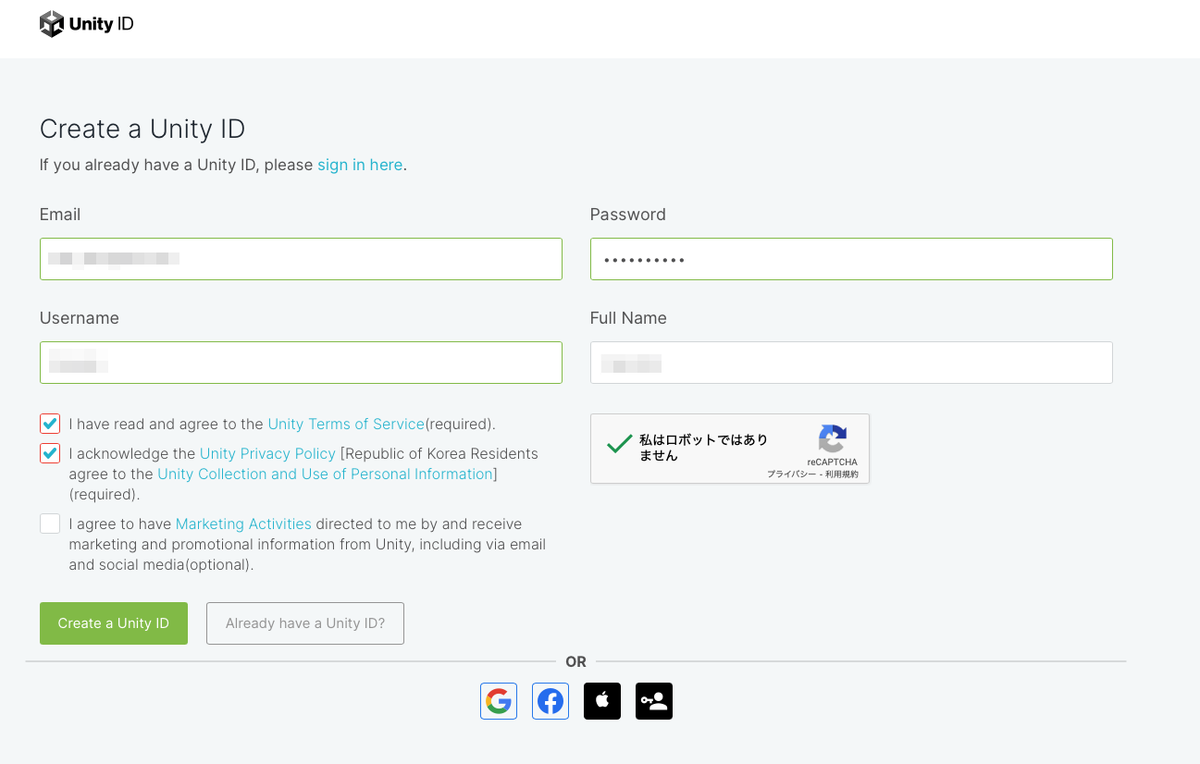Focus the Email input field
Viewport: 1200px width, 764px height.
point(301,259)
